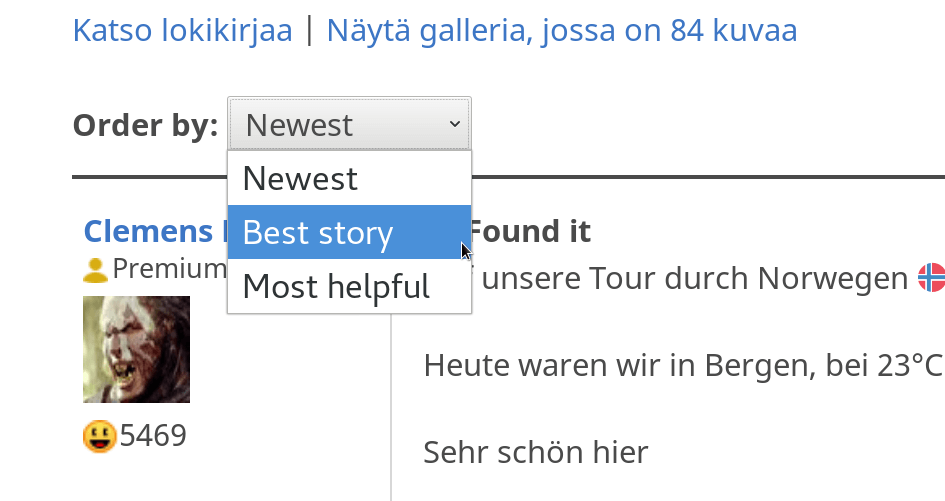The width and height of the screenshot is (945, 501).
Task: Open the gallery link with 84 kuvaa
Action: pyautogui.click(x=562, y=31)
